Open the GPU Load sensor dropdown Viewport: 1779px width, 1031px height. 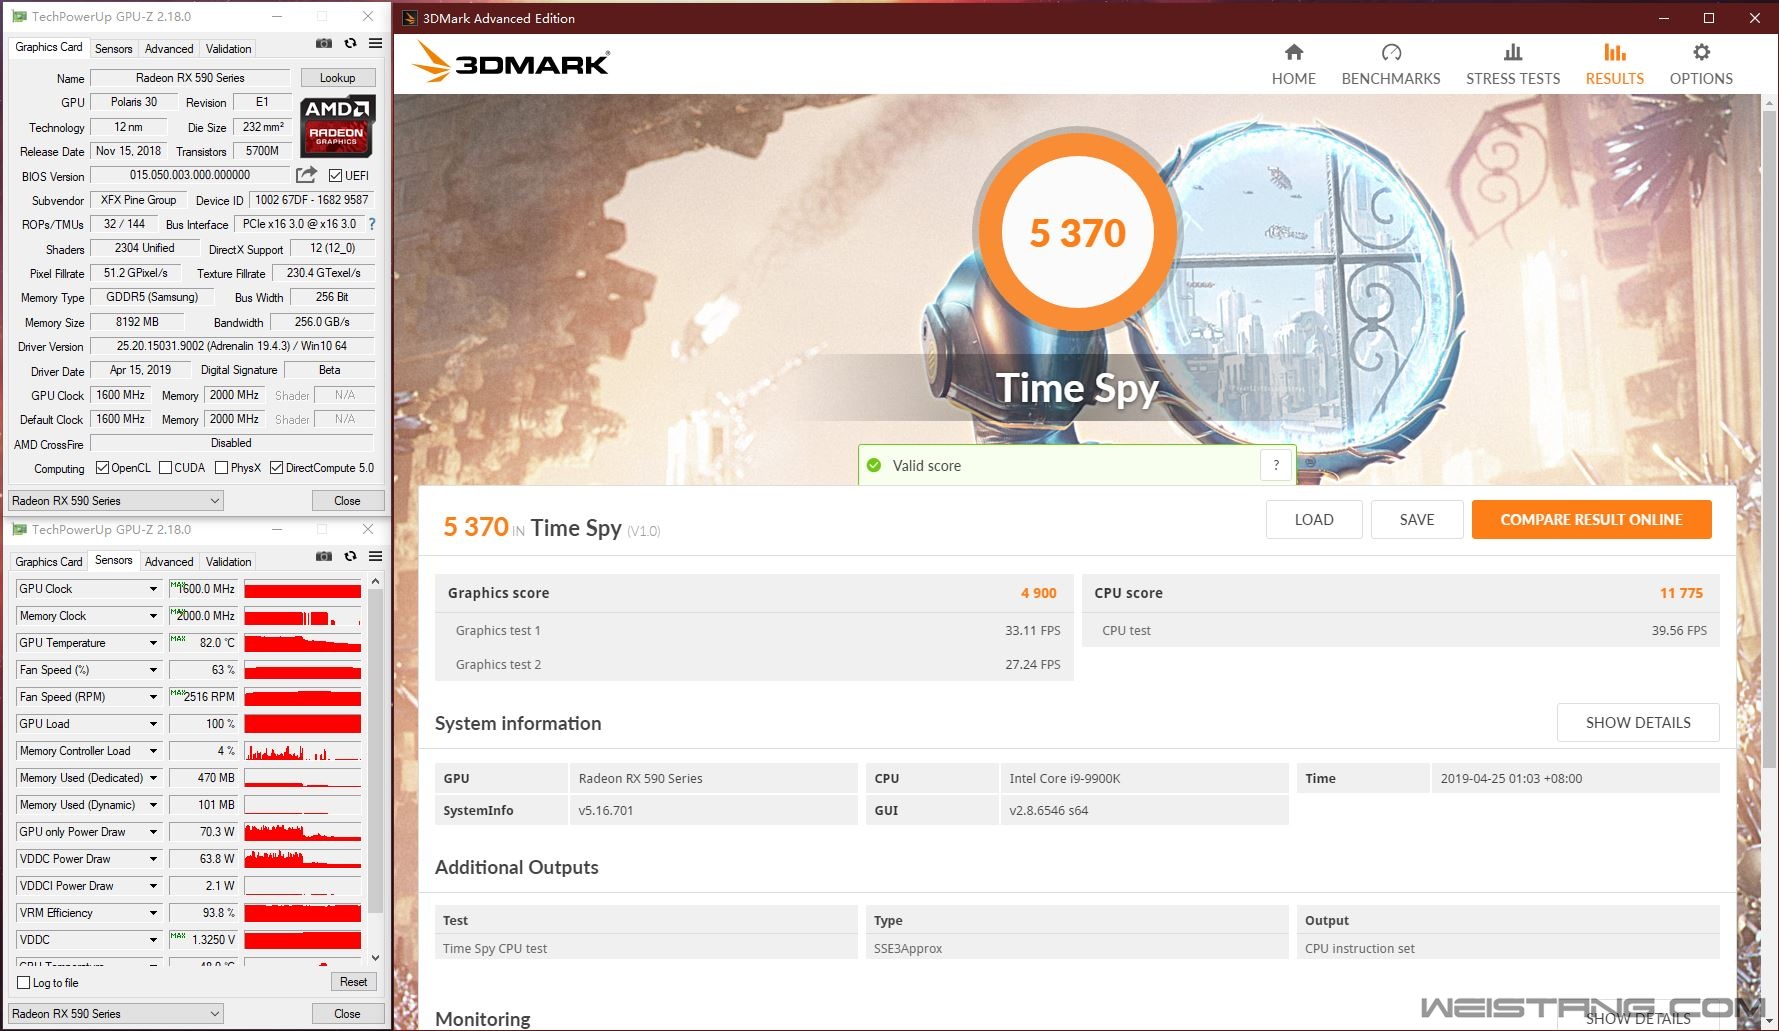[153, 724]
